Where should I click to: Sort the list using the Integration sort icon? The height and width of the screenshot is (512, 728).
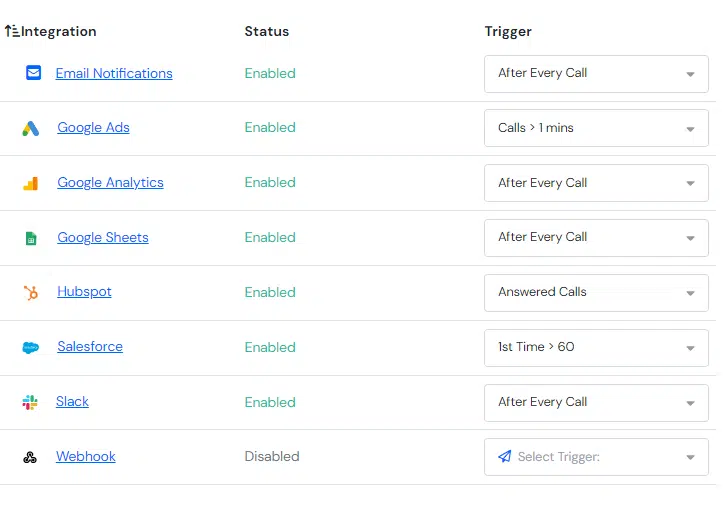coord(12,31)
